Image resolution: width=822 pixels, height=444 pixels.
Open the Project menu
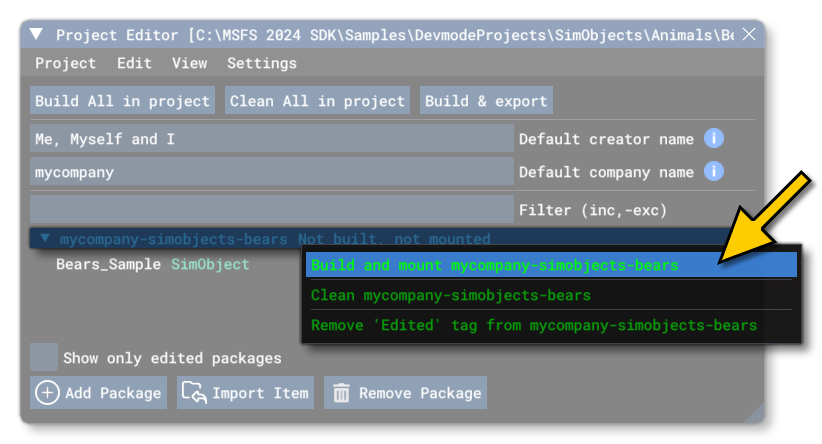[66, 63]
